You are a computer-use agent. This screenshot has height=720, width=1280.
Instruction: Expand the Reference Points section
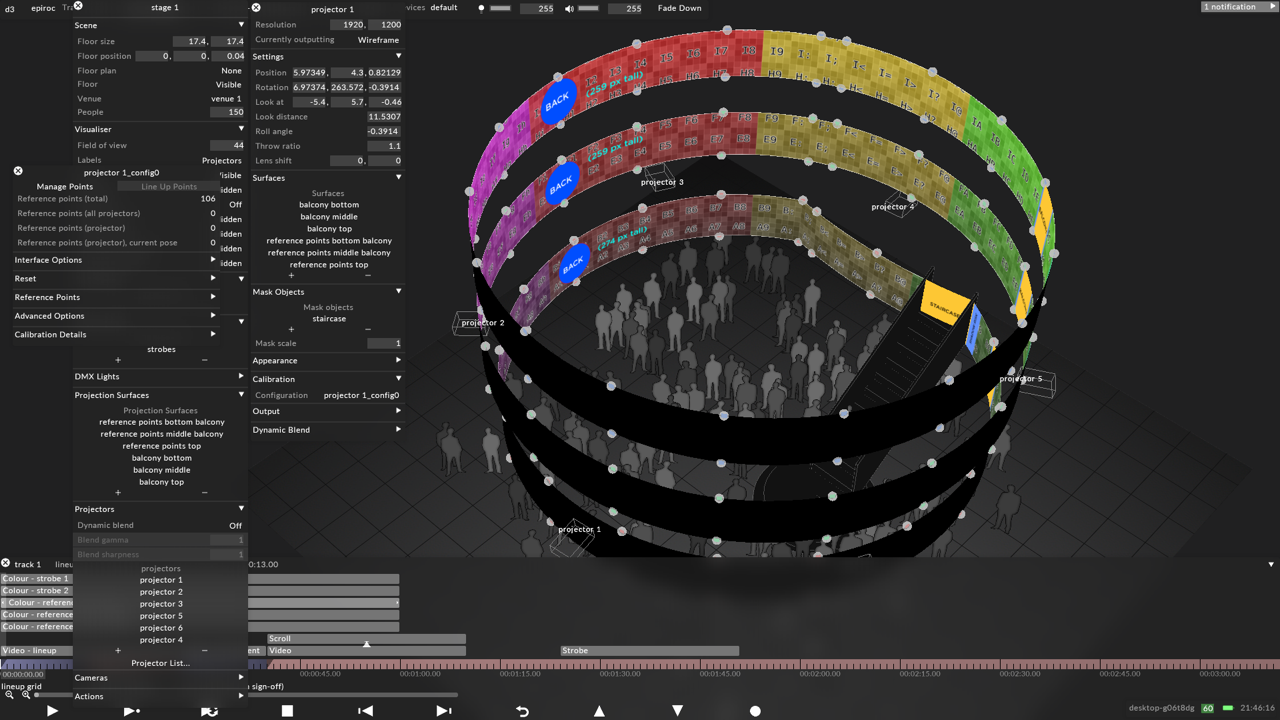tap(115, 297)
